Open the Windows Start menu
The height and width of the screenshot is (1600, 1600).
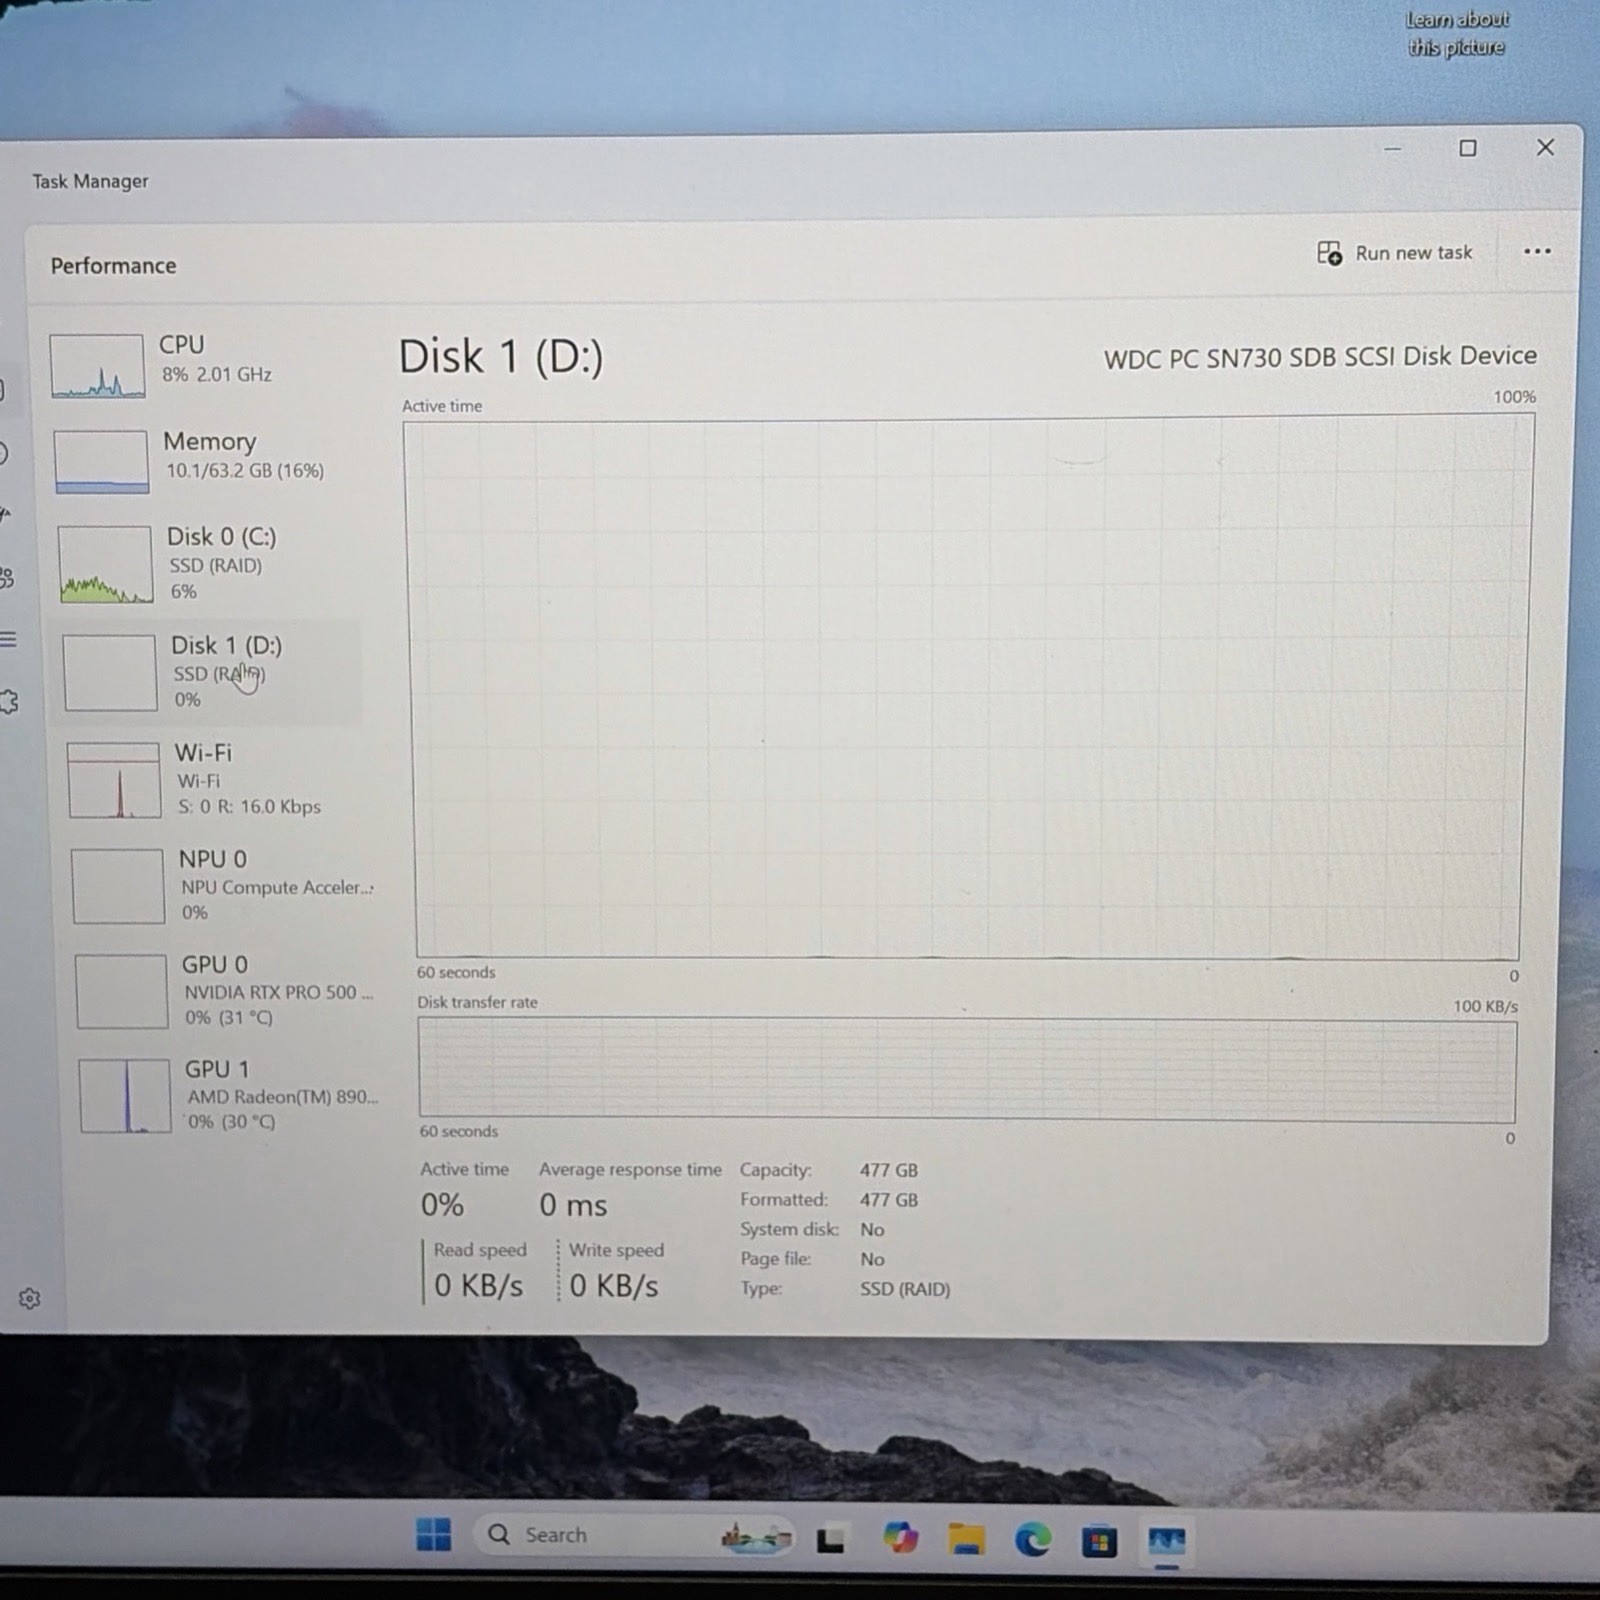[433, 1534]
